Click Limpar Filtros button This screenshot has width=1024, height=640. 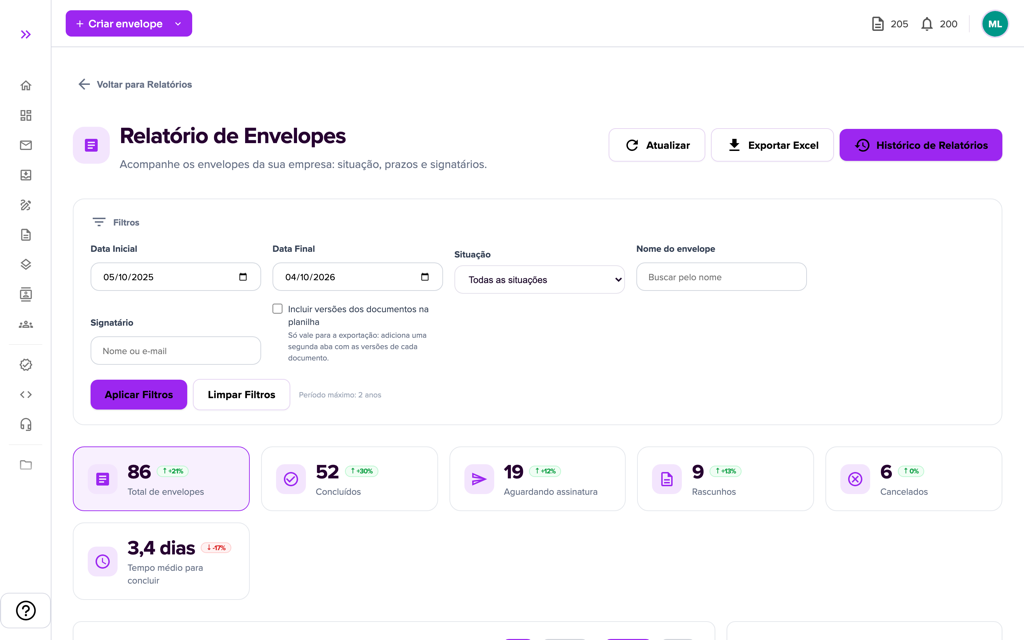point(242,394)
